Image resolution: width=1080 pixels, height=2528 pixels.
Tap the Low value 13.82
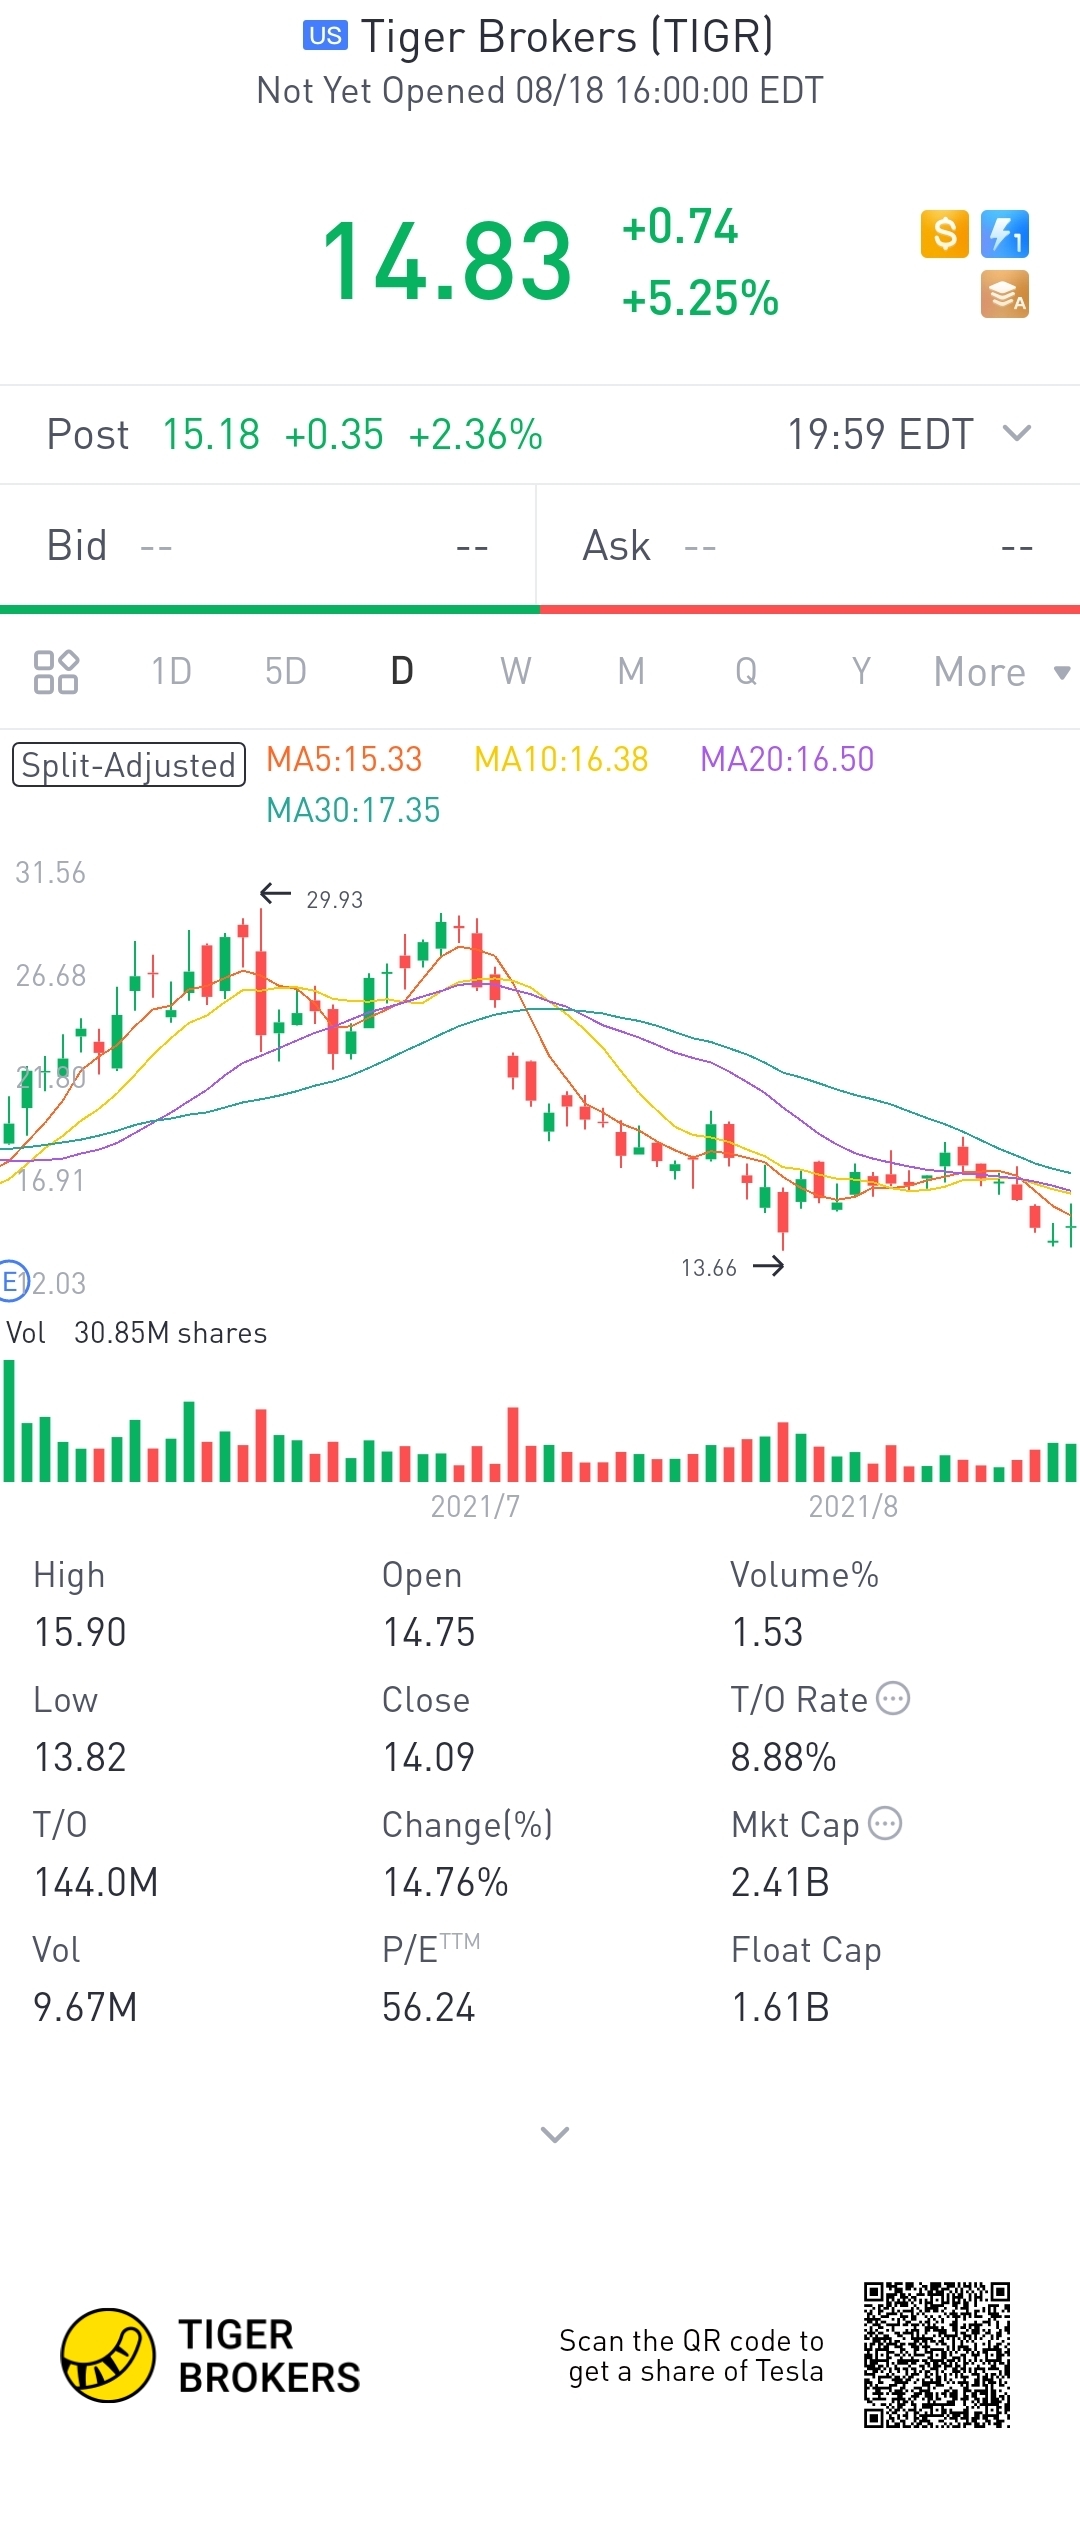(x=80, y=1758)
